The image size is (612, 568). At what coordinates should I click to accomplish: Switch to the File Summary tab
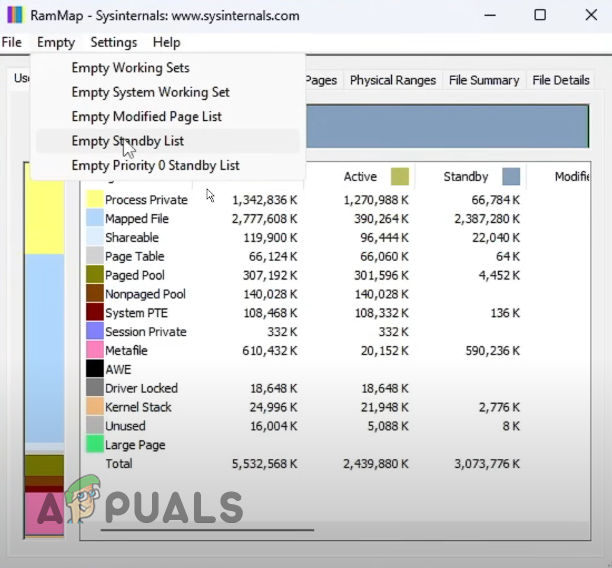point(484,80)
